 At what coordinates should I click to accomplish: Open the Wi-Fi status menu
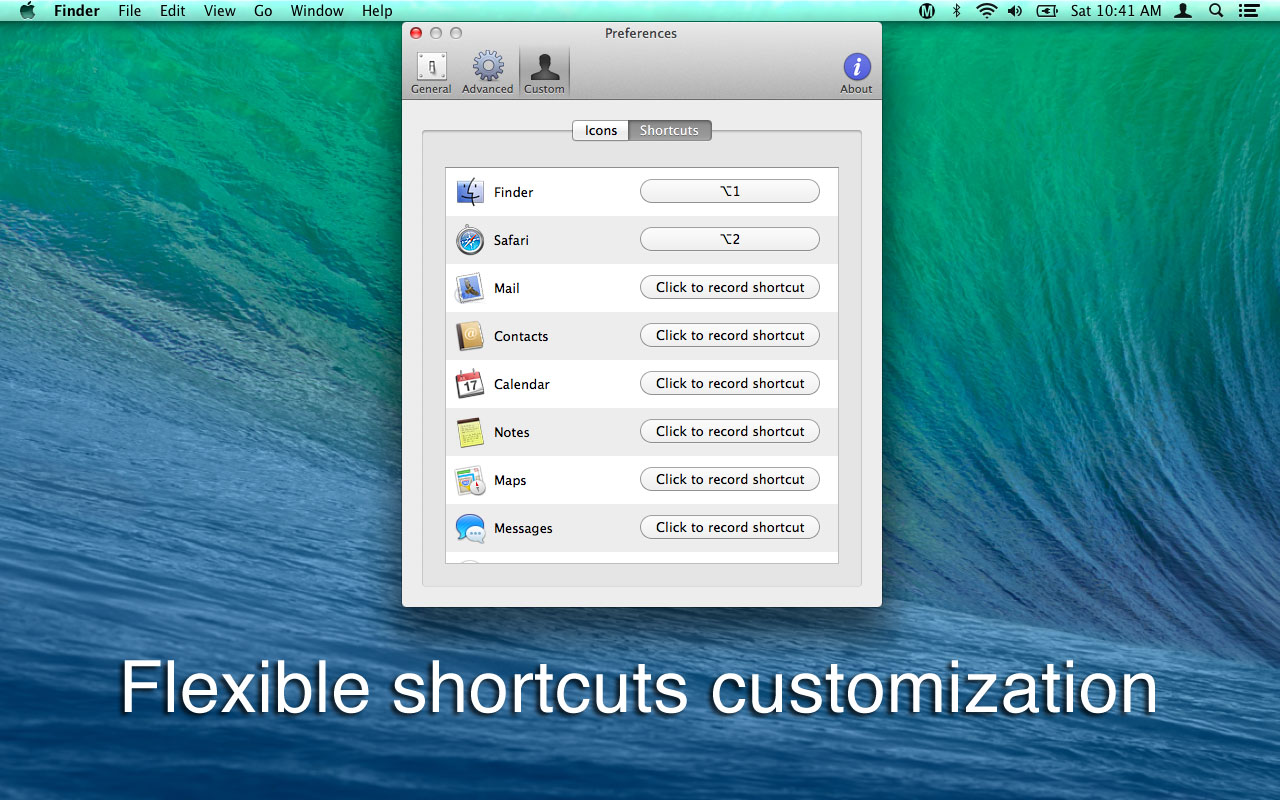click(987, 11)
